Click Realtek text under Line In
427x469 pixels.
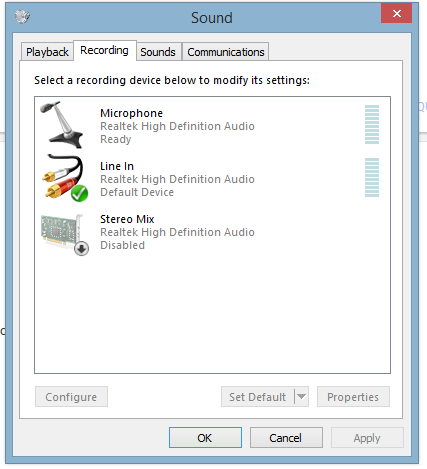pos(177,179)
